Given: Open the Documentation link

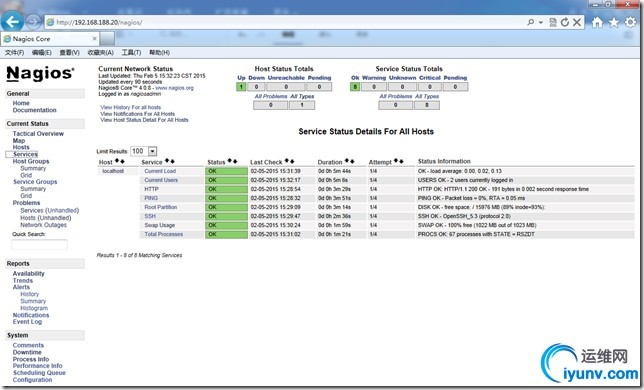Looking at the screenshot, I should tap(34, 110).
